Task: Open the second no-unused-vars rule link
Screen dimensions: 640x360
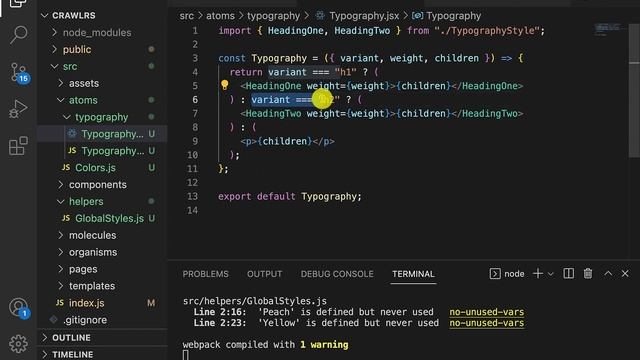Action: pos(487,323)
